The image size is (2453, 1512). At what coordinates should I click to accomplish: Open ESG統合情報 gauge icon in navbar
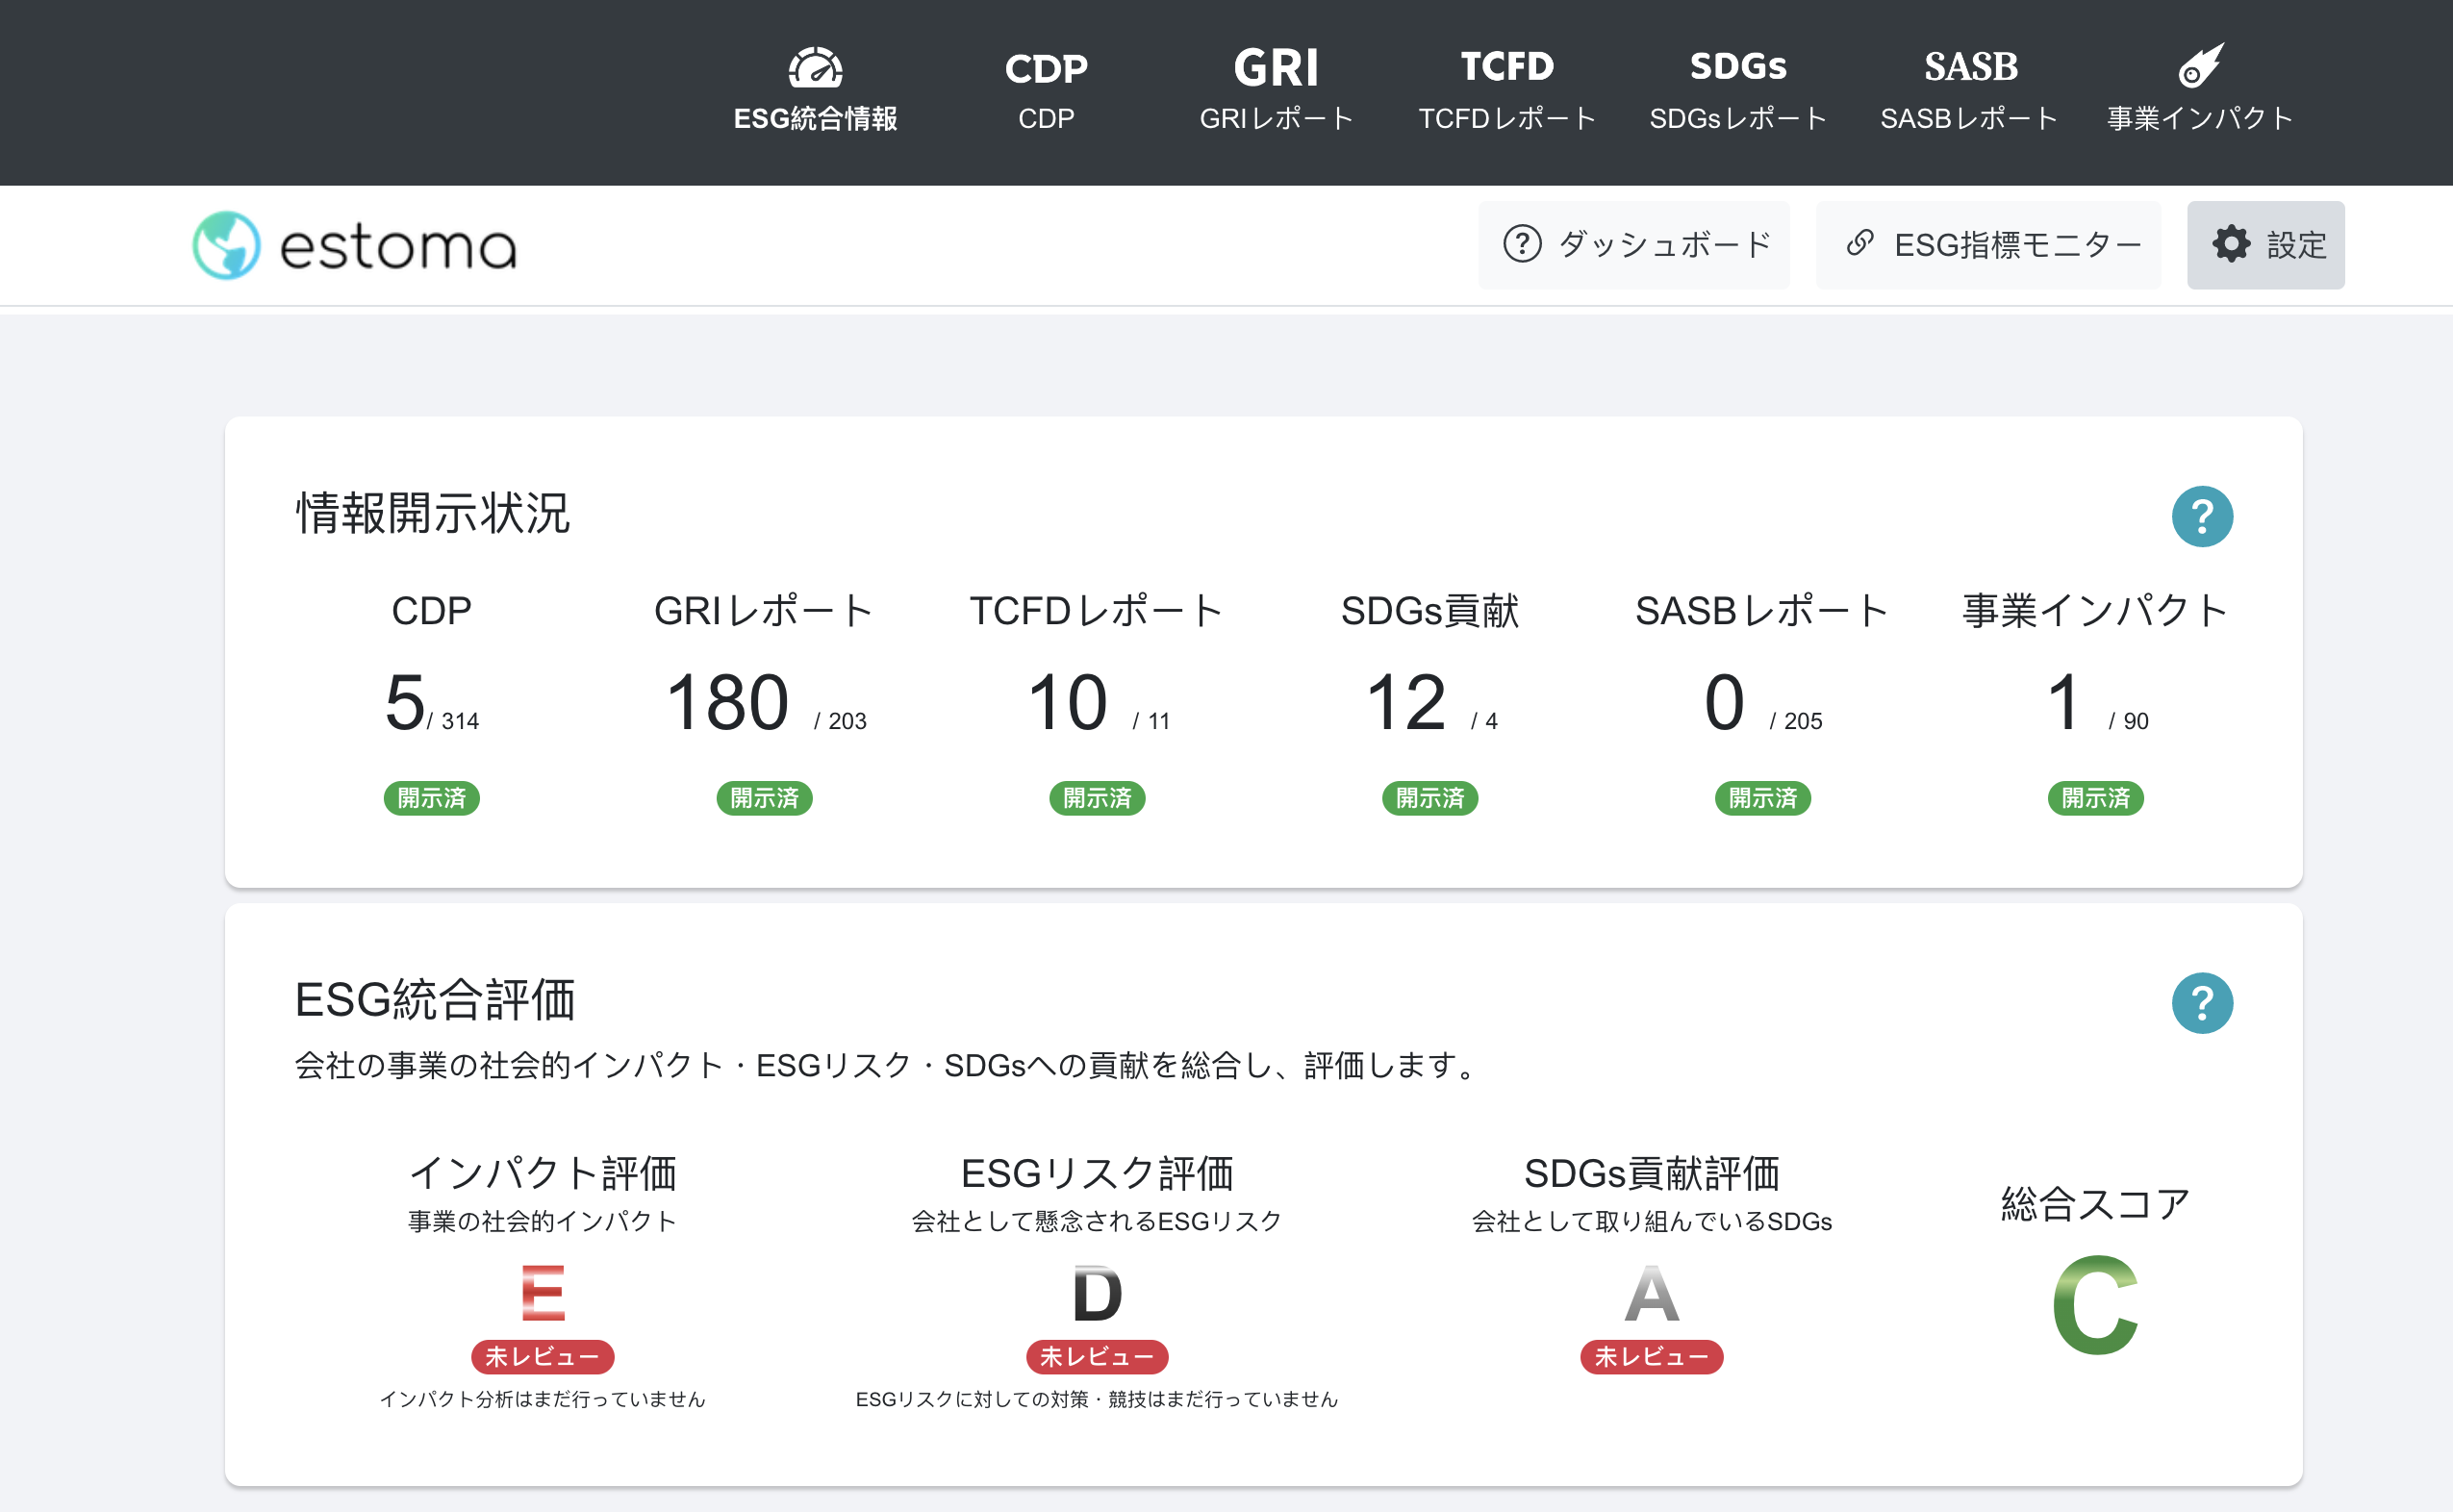(x=815, y=68)
